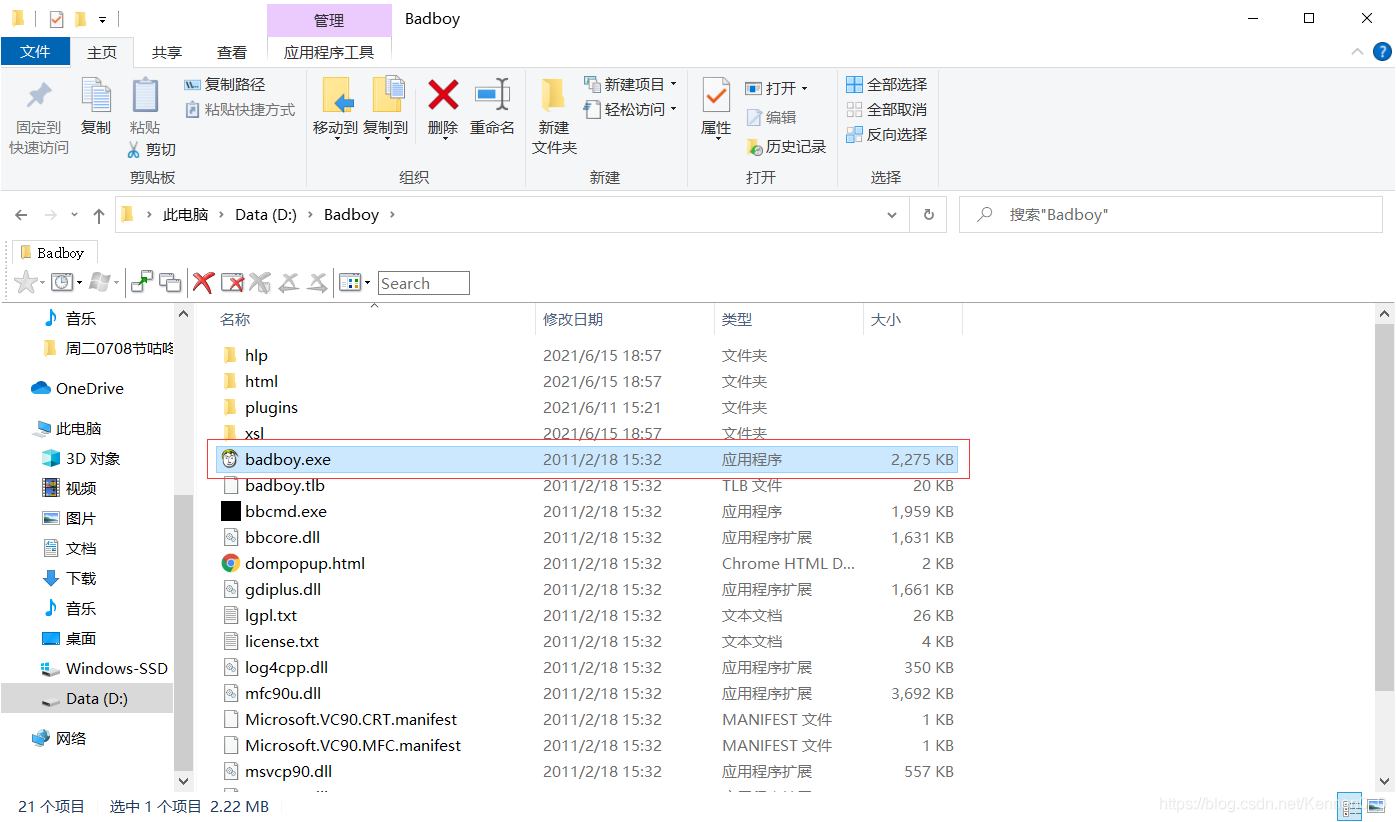Switch to details view icon in status bar
This screenshot has width=1396, height=822.
click(1349, 807)
